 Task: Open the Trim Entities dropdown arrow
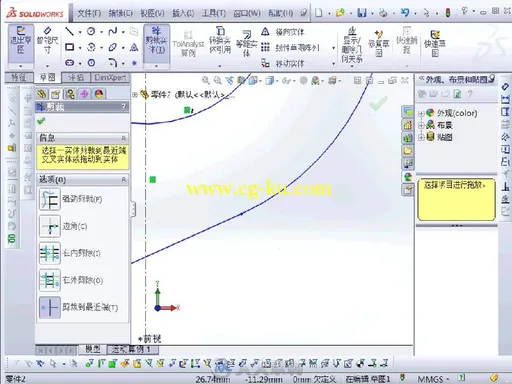click(156, 66)
